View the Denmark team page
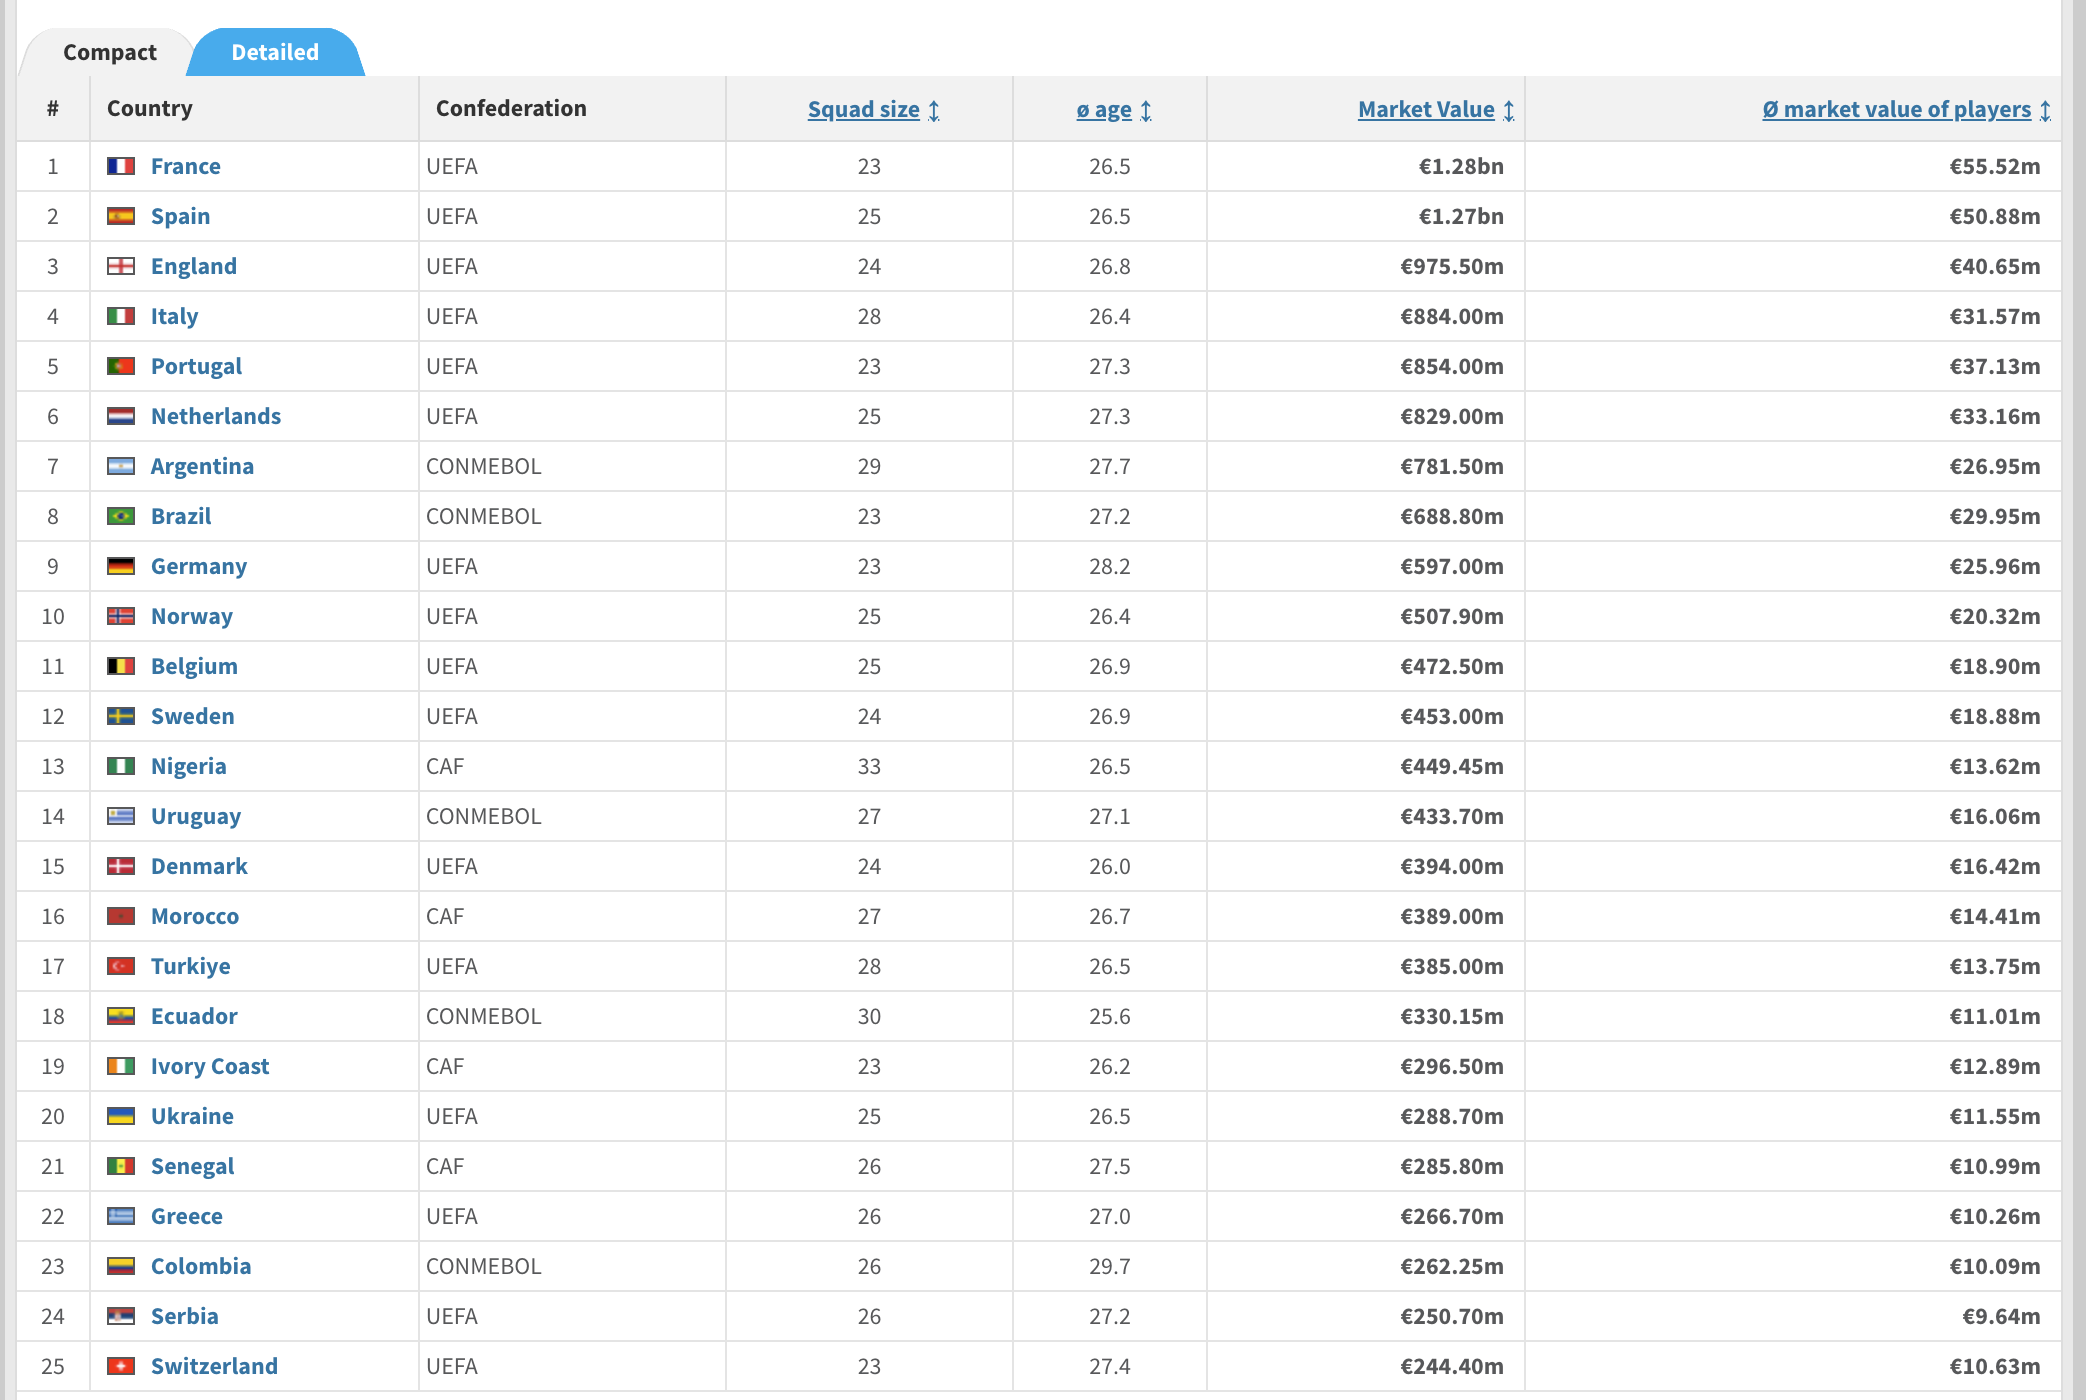The width and height of the screenshot is (2086, 1400). pyautogui.click(x=199, y=866)
